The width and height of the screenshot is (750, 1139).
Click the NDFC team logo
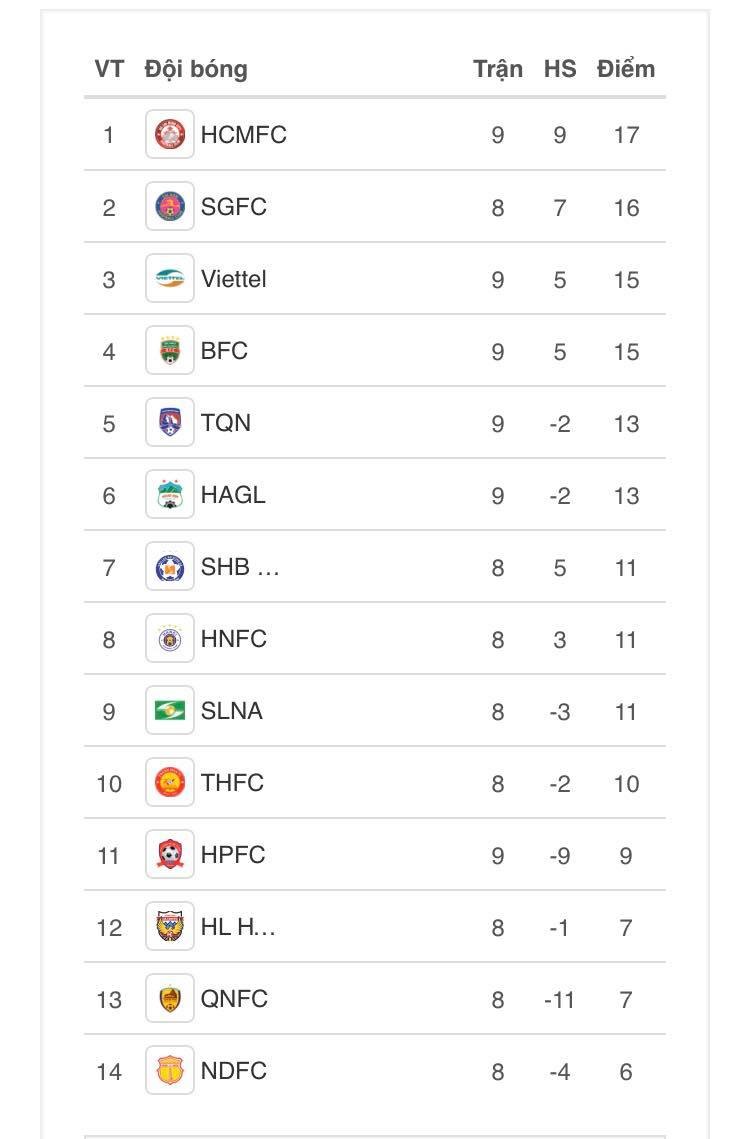click(x=169, y=1070)
